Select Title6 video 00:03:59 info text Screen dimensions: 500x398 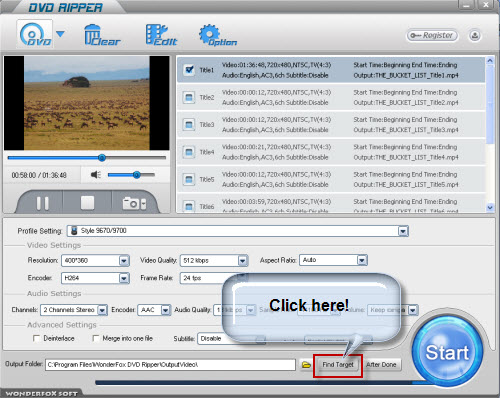pyautogui.click(x=276, y=202)
